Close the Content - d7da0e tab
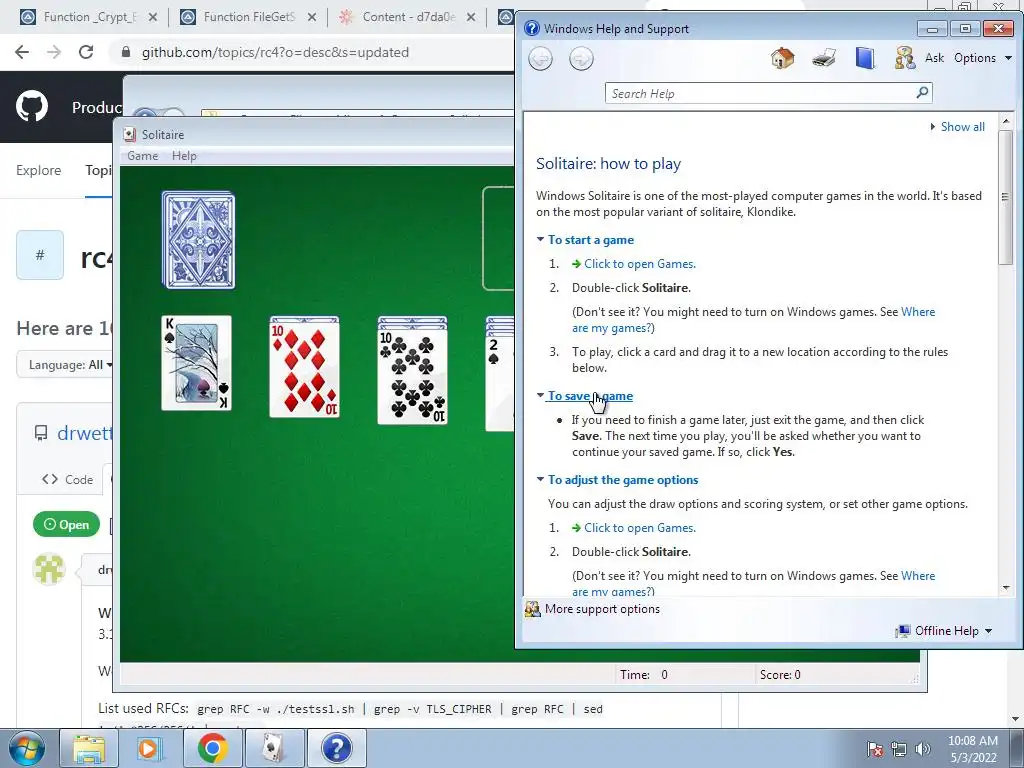 471,17
